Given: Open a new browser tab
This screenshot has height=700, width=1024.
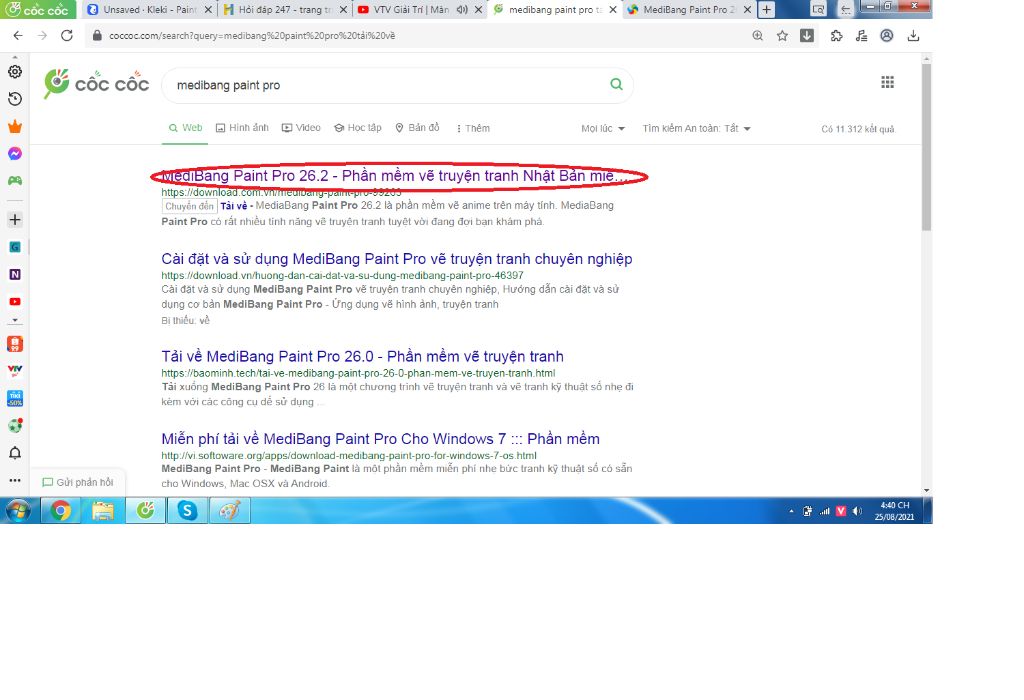Looking at the screenshot, I should (x=767, y=10).
